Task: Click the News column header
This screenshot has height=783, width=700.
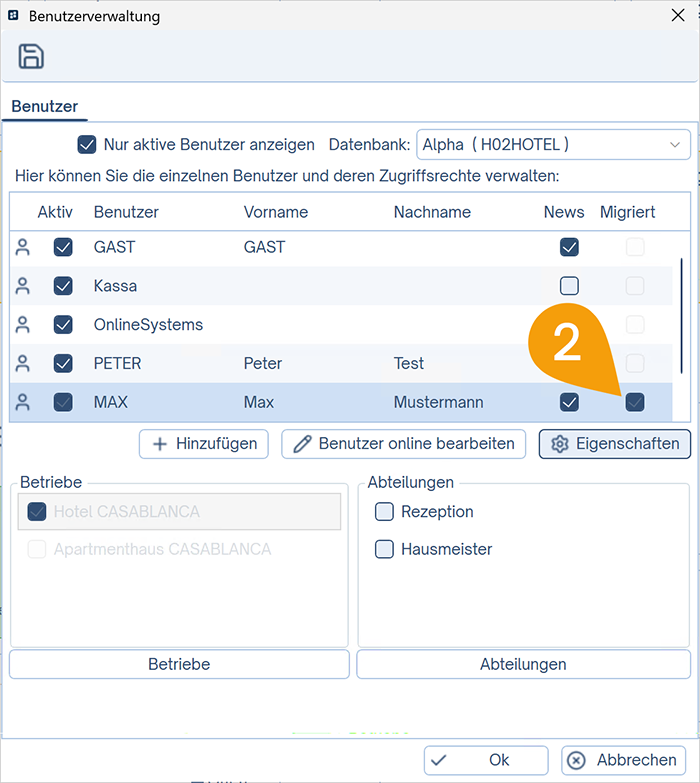Action: [564, 212]
